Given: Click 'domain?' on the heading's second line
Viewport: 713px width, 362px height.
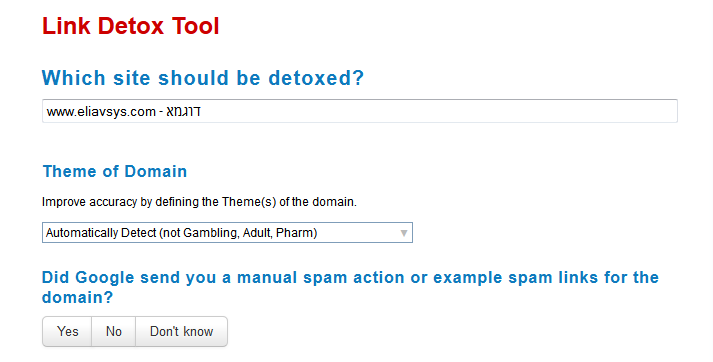Looking at the screenshot, I should coord(77,297).
